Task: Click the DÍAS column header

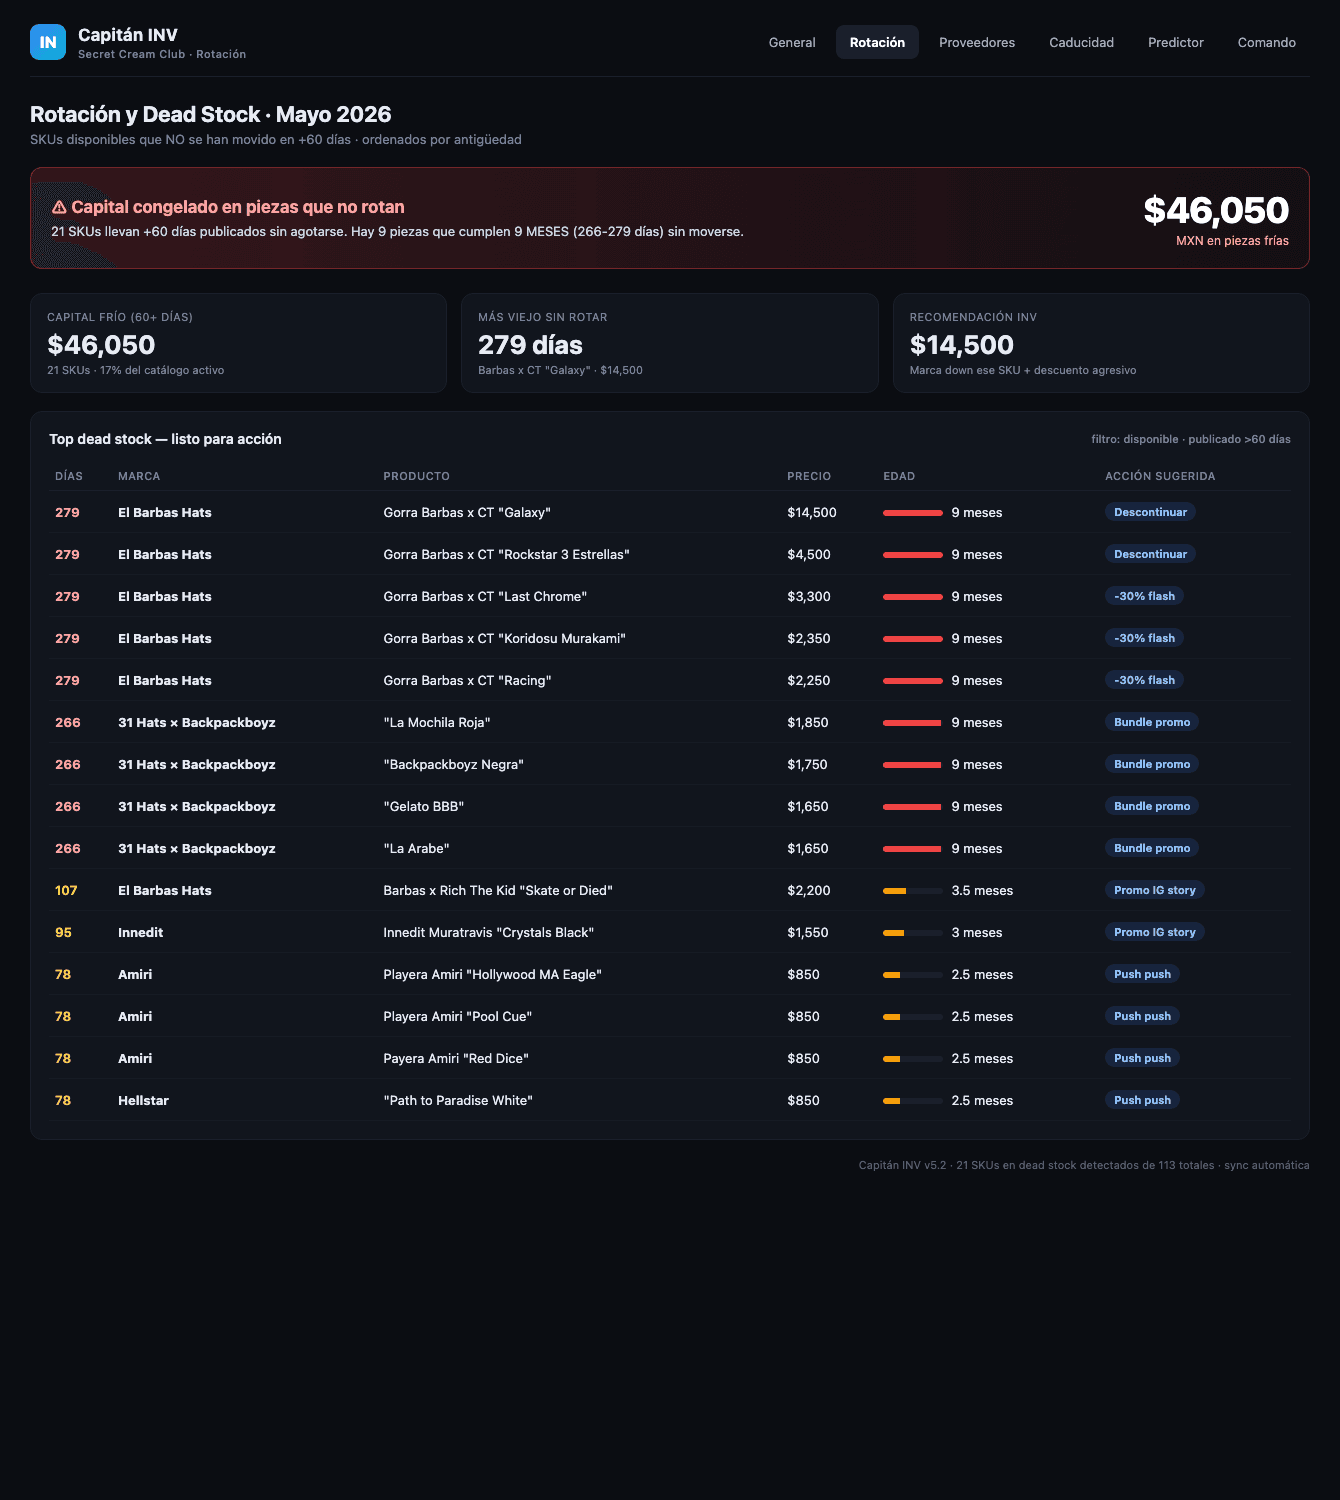Action: pyautogui.click(x=69, y=476)
